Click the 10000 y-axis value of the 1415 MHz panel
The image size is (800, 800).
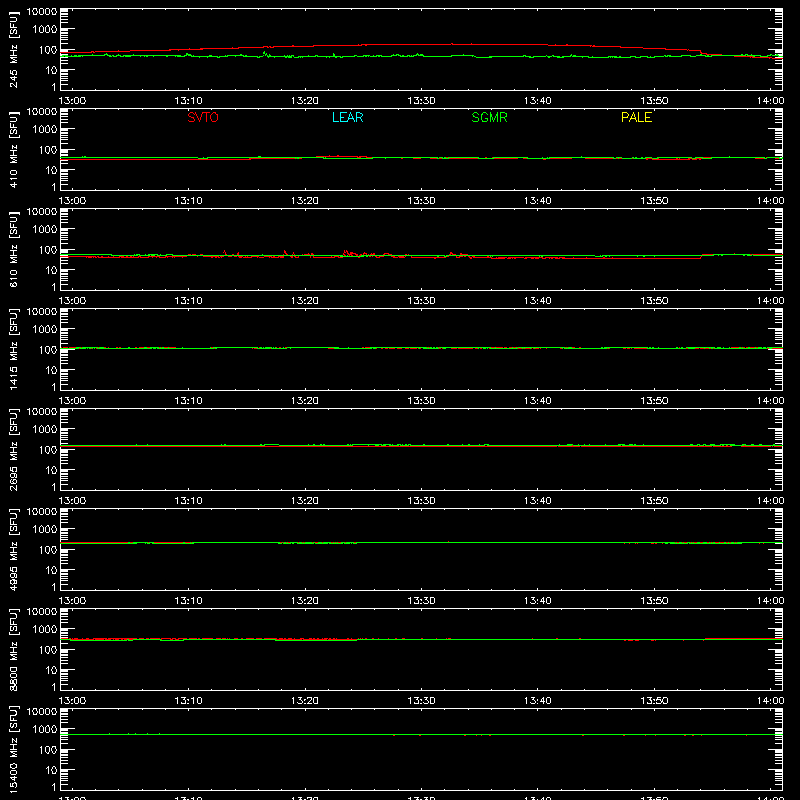[42, 311]
